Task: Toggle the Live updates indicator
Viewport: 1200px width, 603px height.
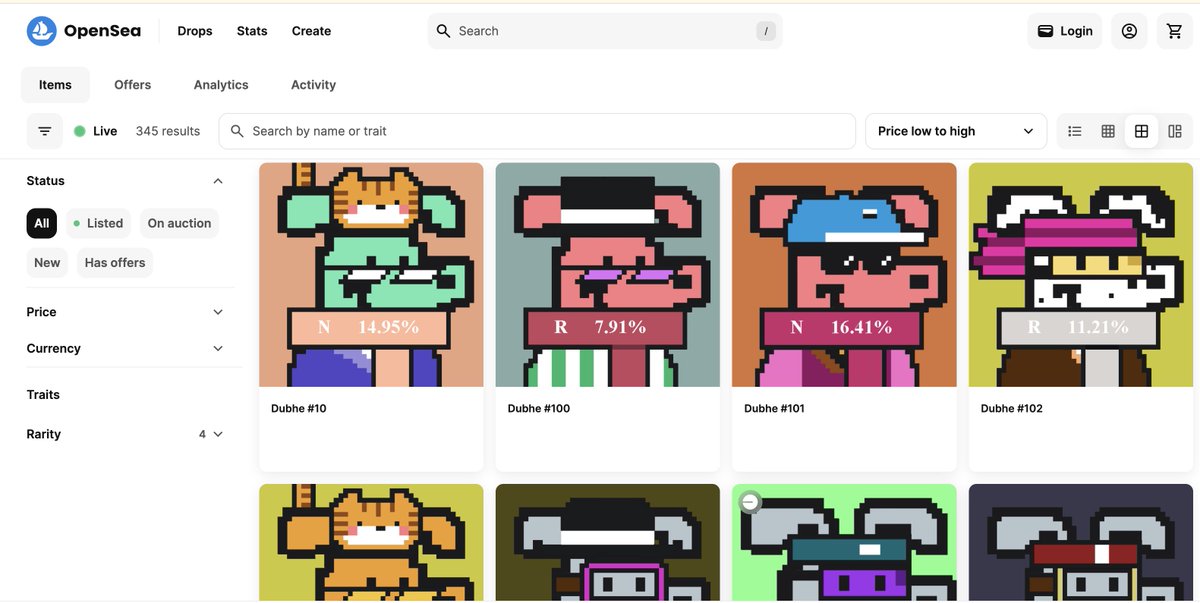Action: point(96,131)
